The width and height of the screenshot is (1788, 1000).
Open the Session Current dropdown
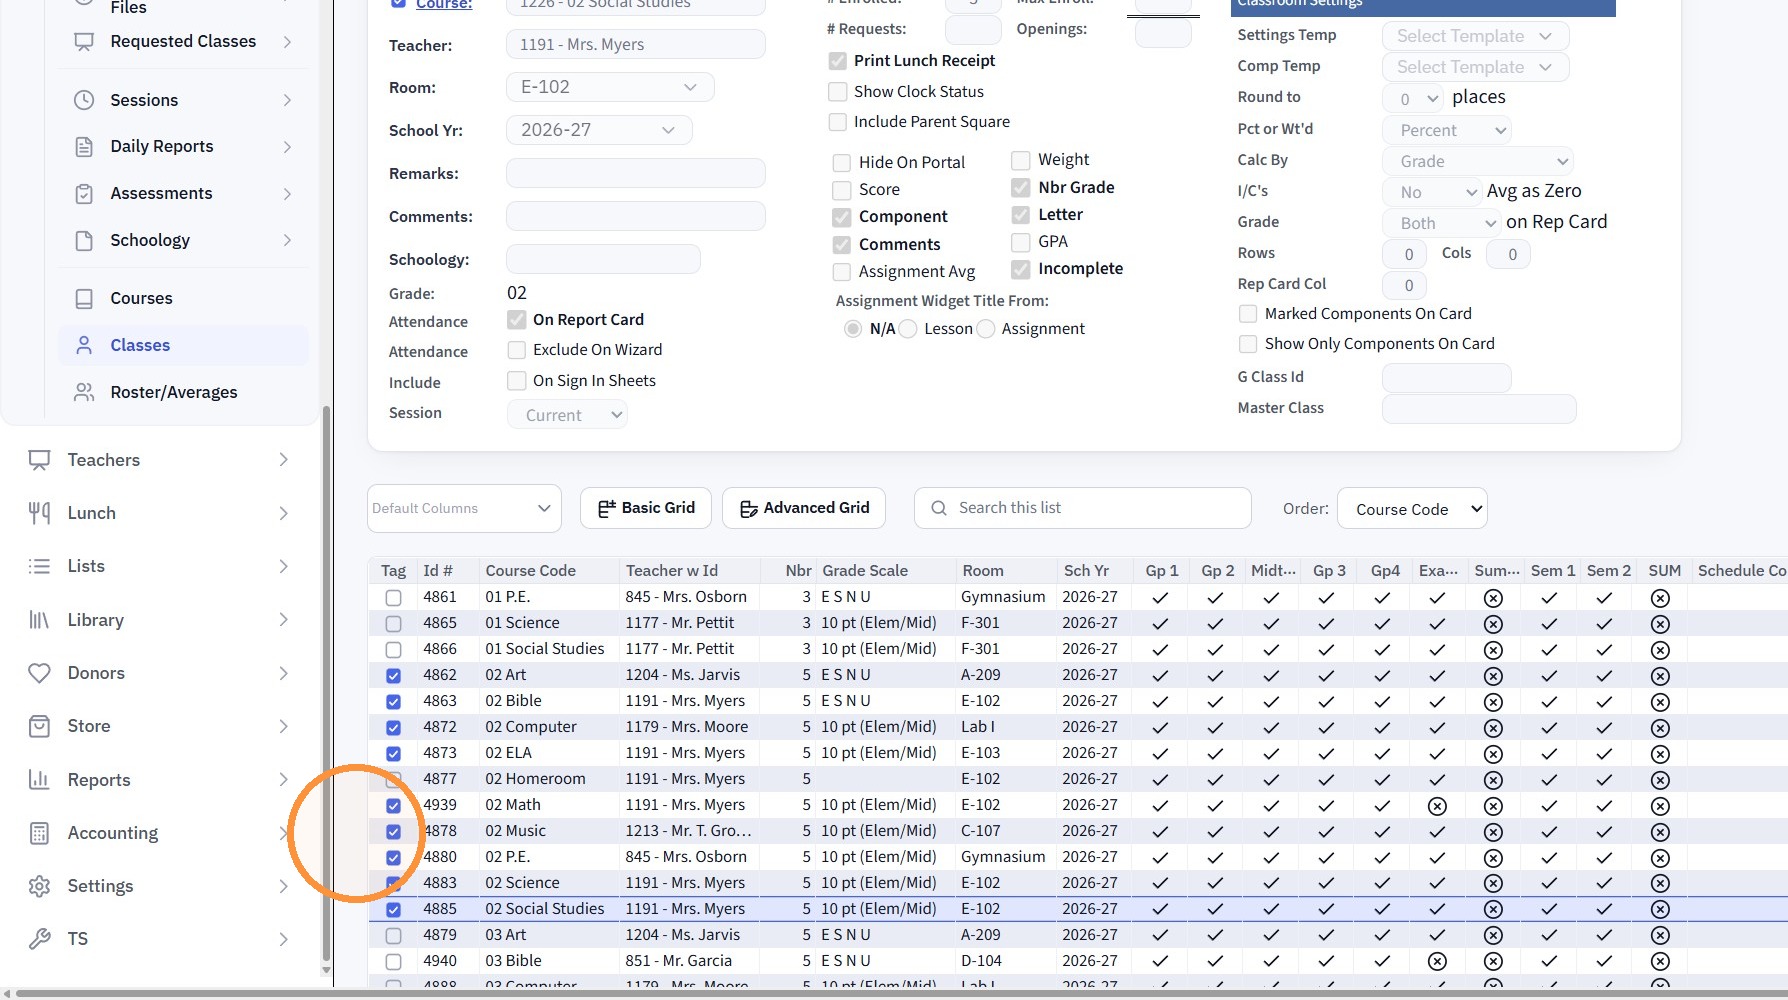(567, 415)
